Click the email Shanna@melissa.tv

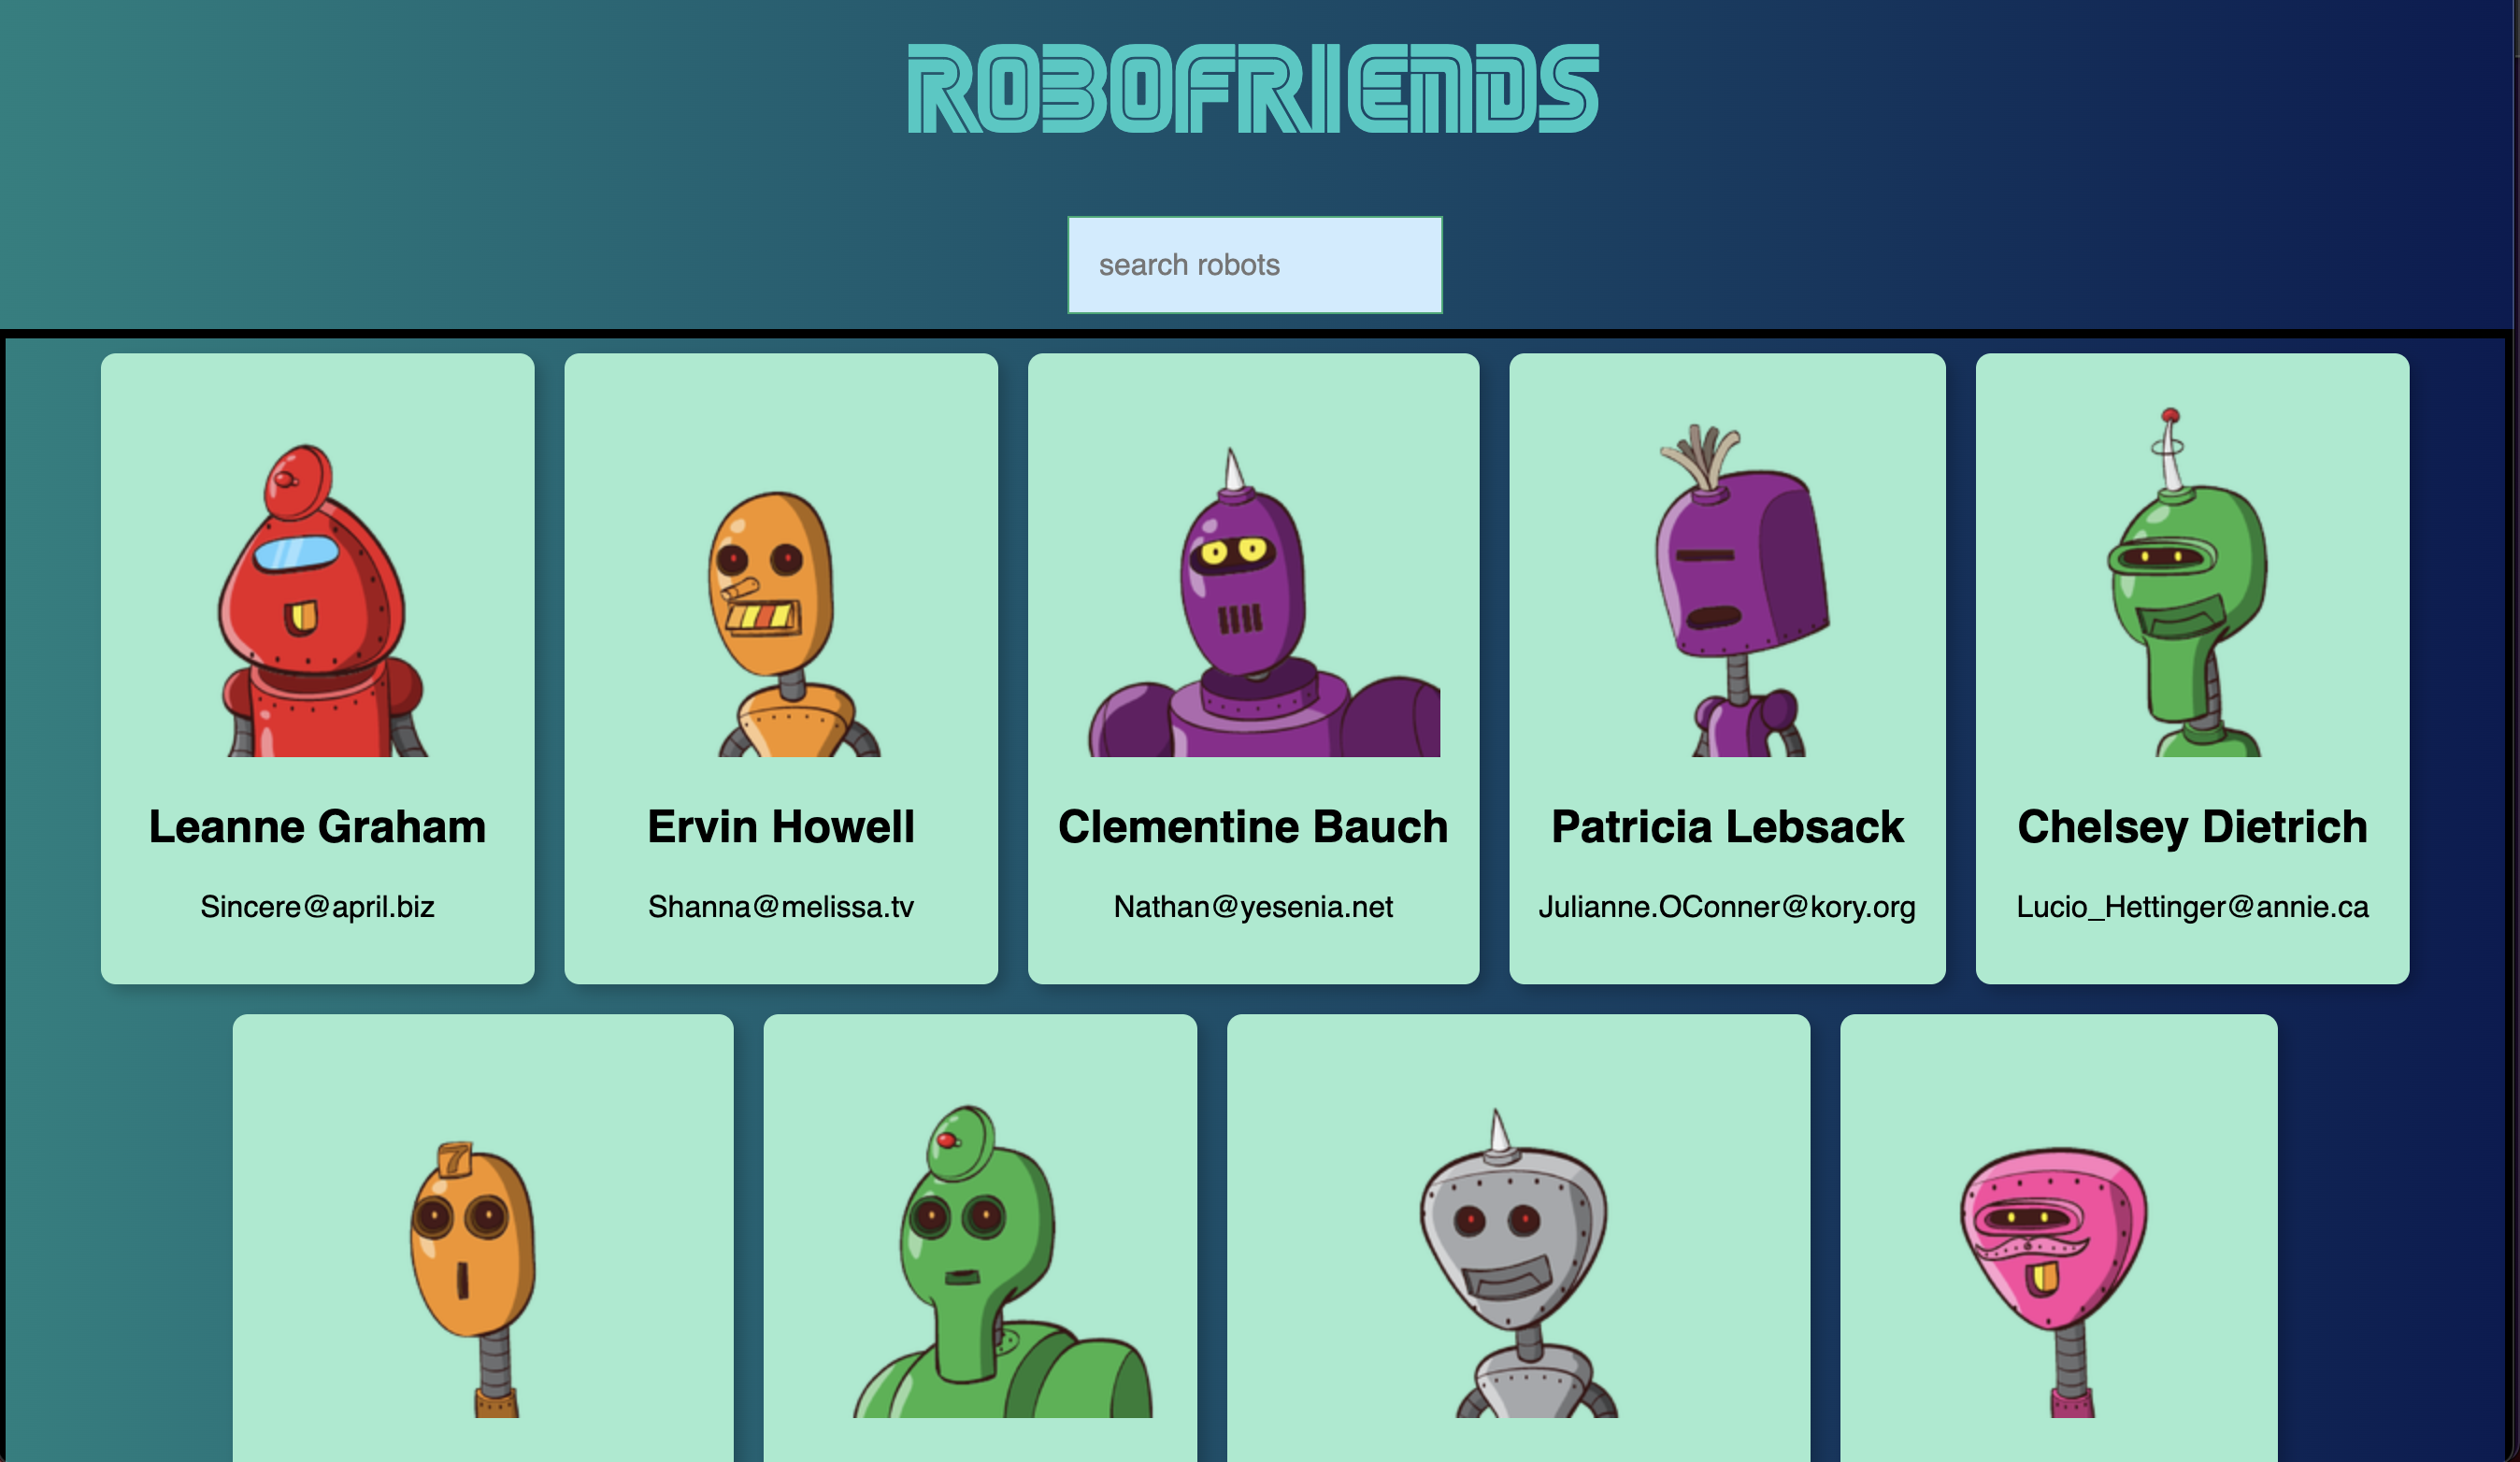[781, 906]
